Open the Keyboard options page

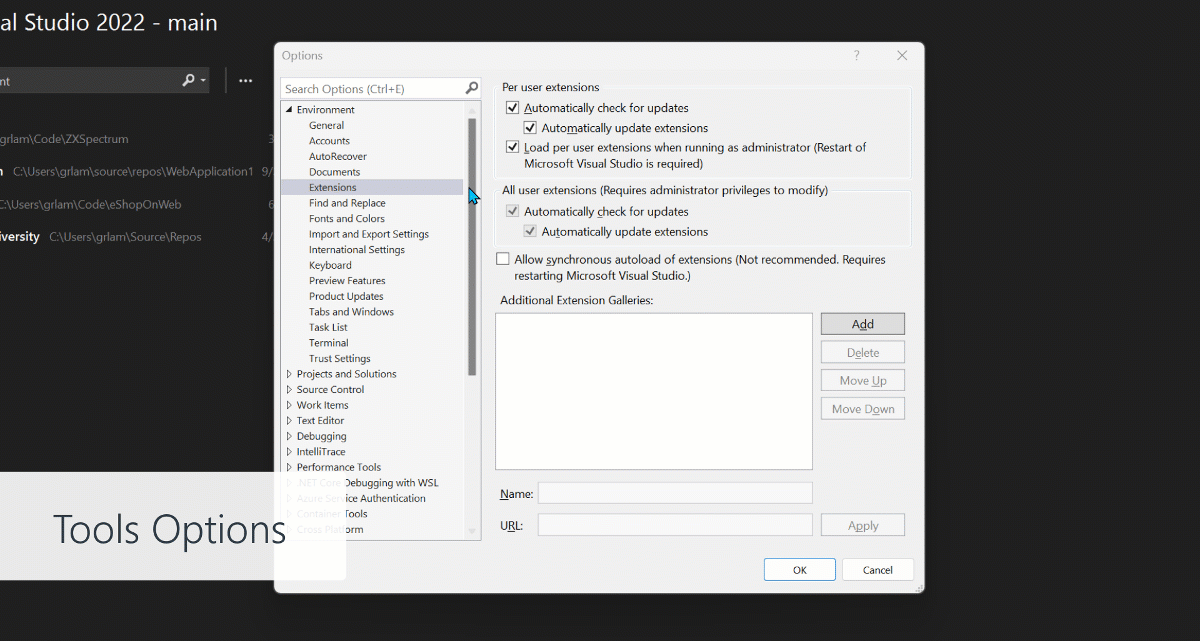(330, 265)
